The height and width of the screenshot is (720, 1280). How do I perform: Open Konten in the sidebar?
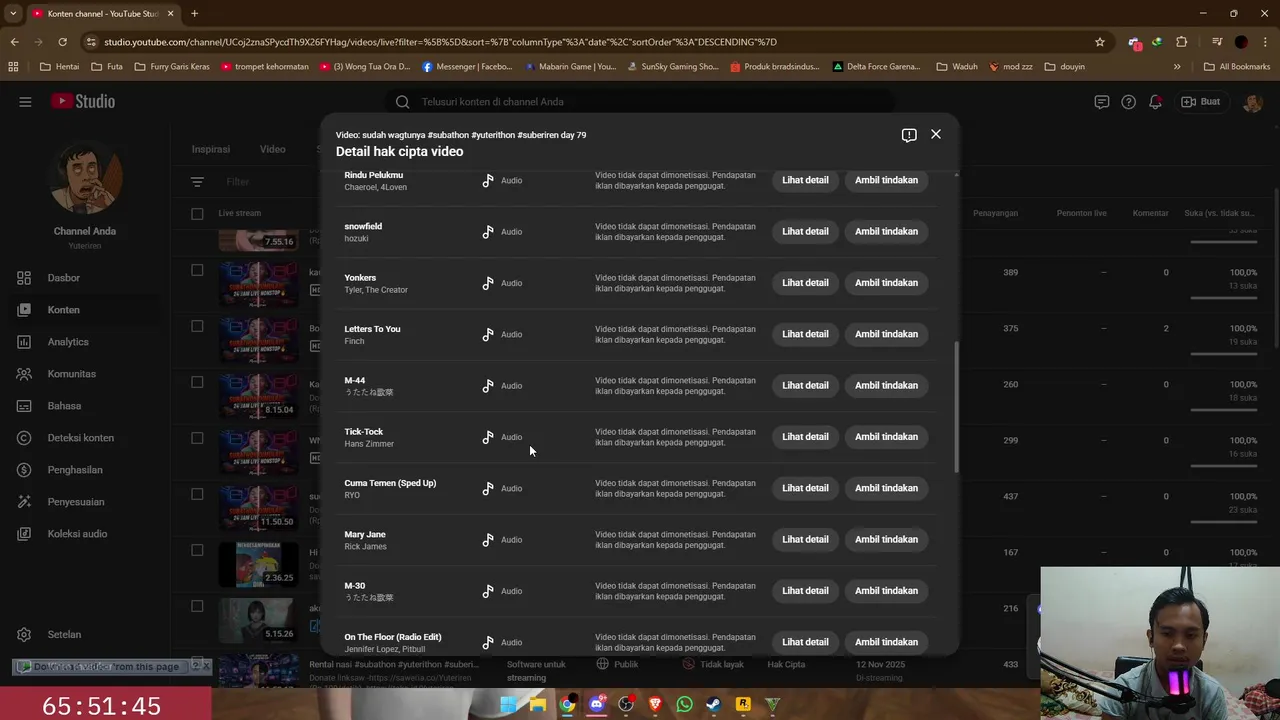pos(63,310)
